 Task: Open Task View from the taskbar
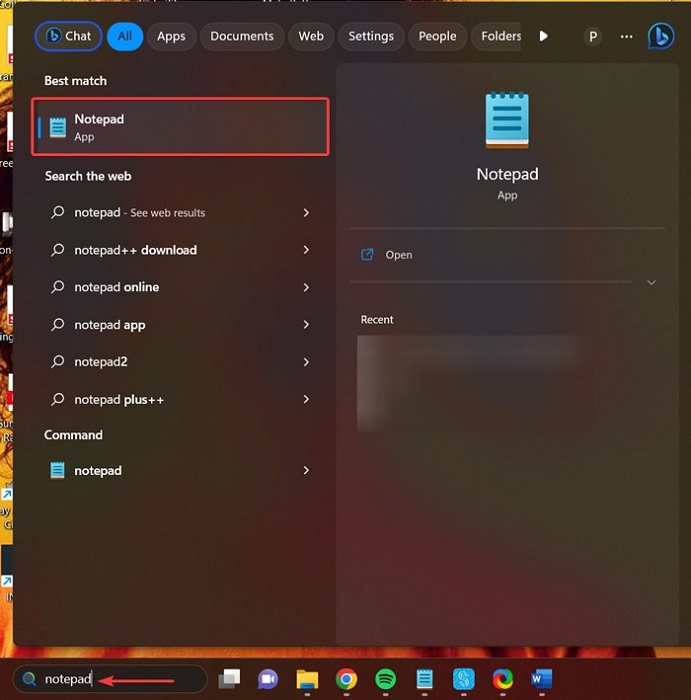[229, 679]
